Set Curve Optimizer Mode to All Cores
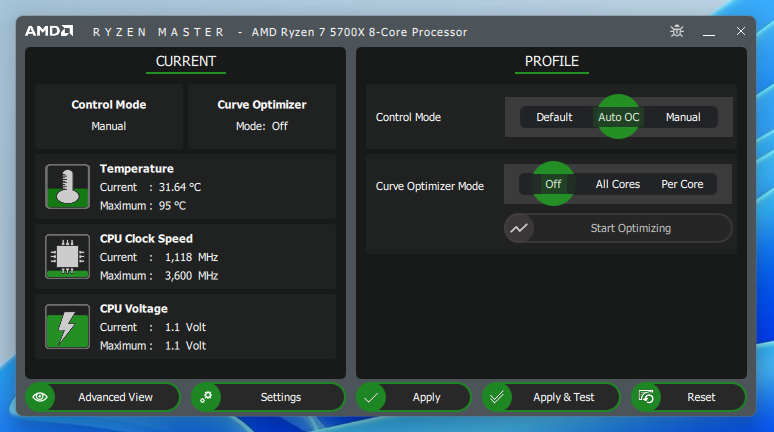Screen dimensions: 774x432 click(x=618, y=184)
